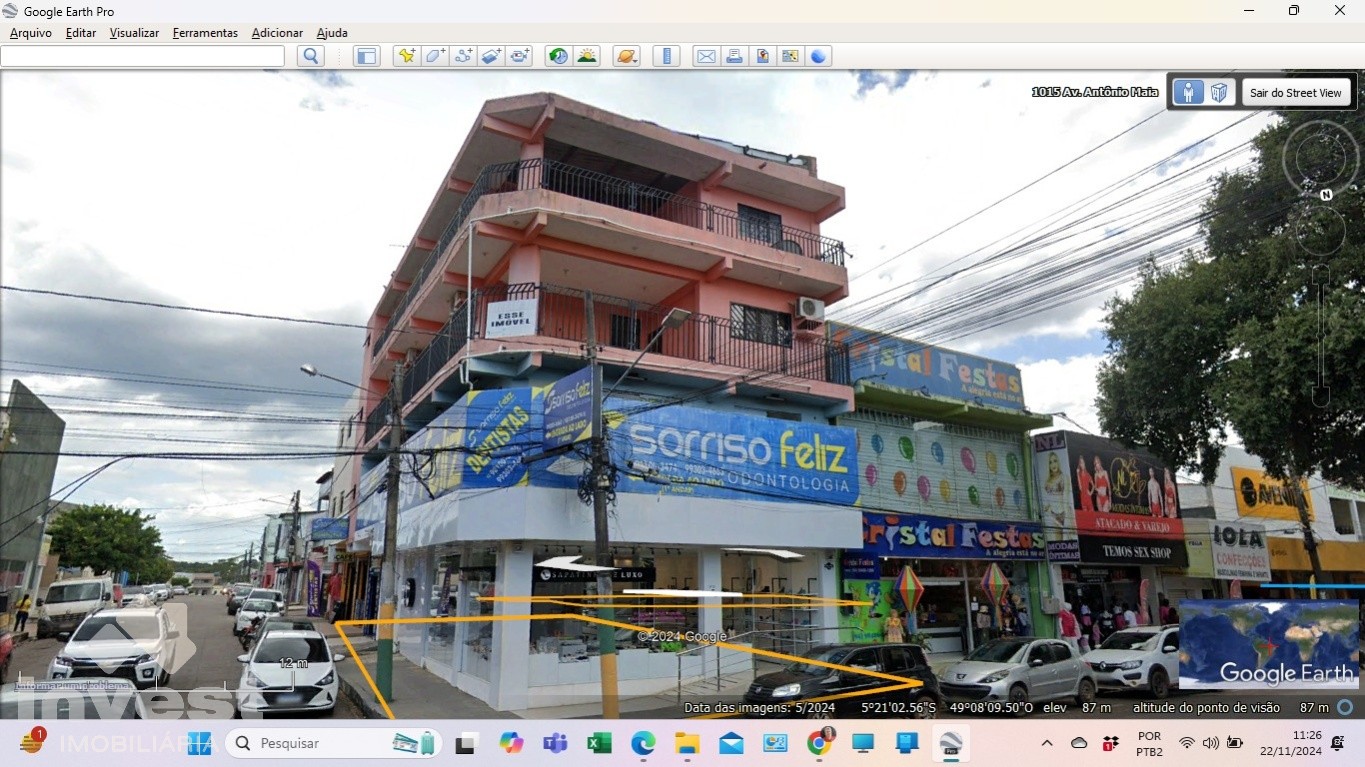Add a placemark with the pushpin icon

406,56
